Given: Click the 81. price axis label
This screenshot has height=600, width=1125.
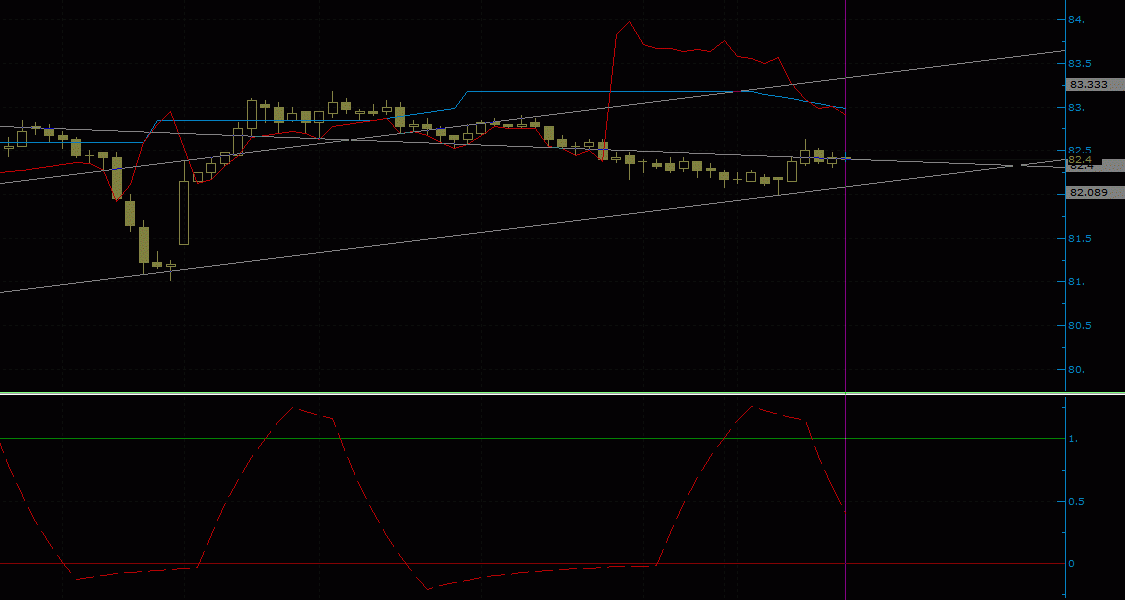Looking at the screenshot, I should tap(1077, 282).
